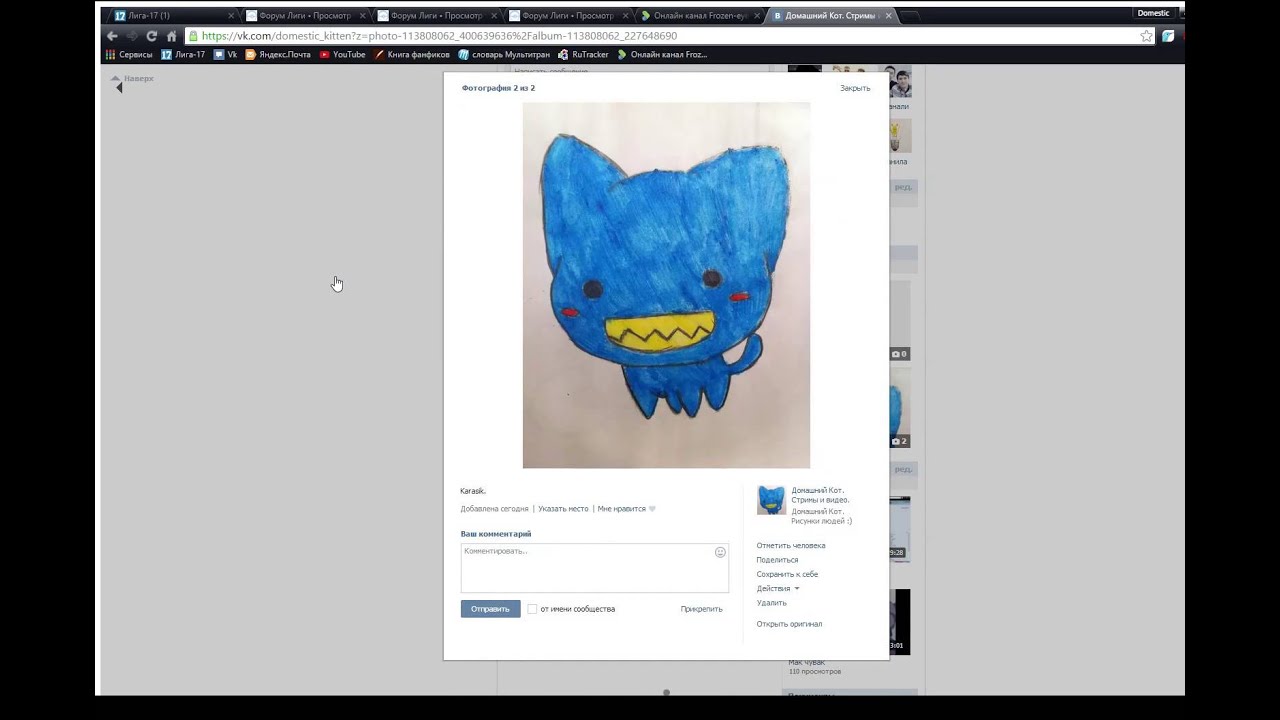This screenshot has width=1280, height=720.
Task: Click the heart icon beside Мне нравится
Action: pos(652,509)
